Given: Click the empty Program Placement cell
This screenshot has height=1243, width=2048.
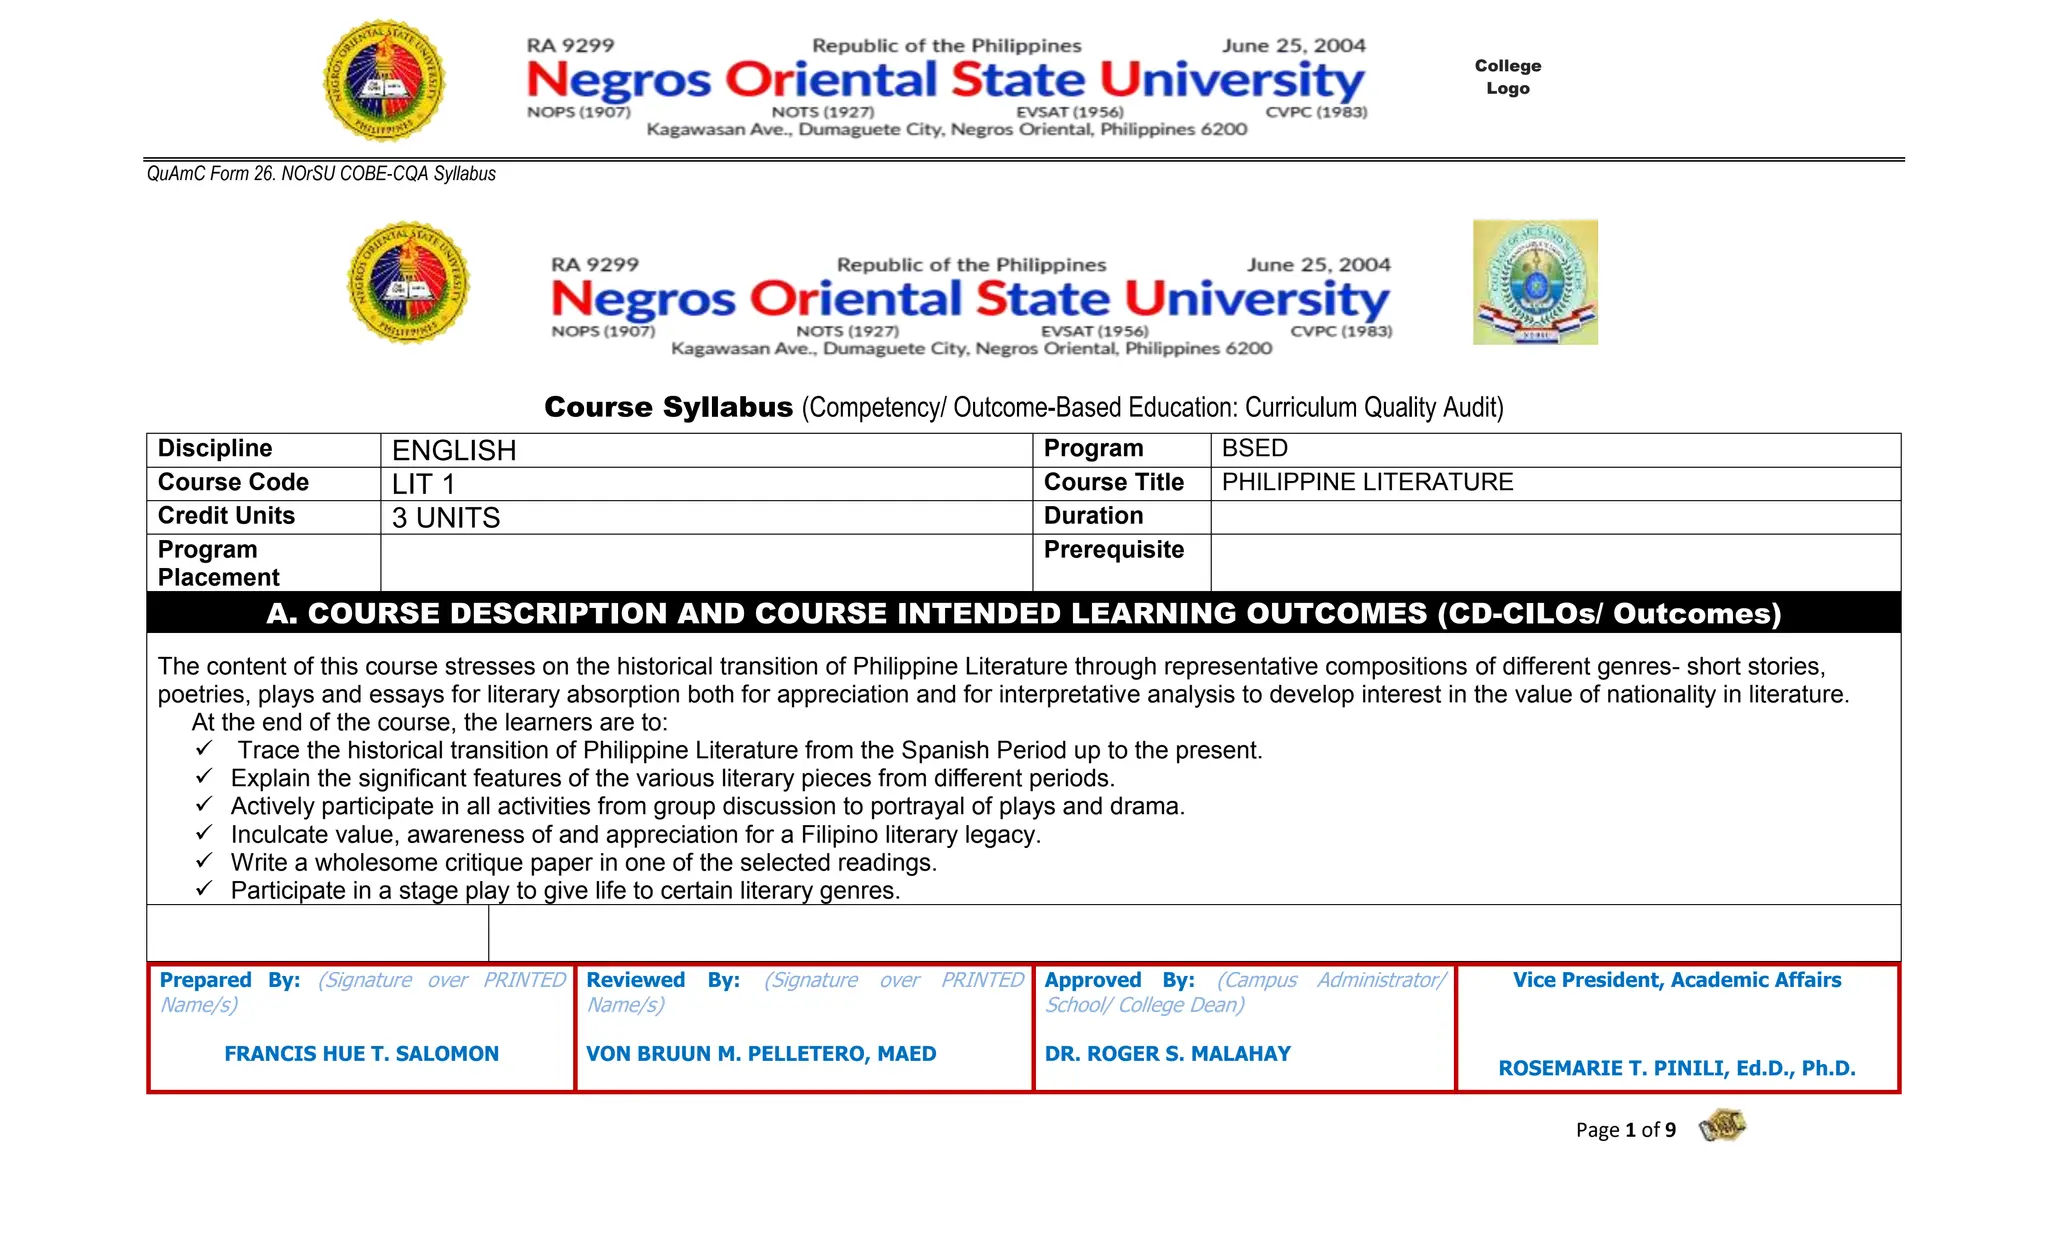Looking at the screenshot, I should pos(705,562).
